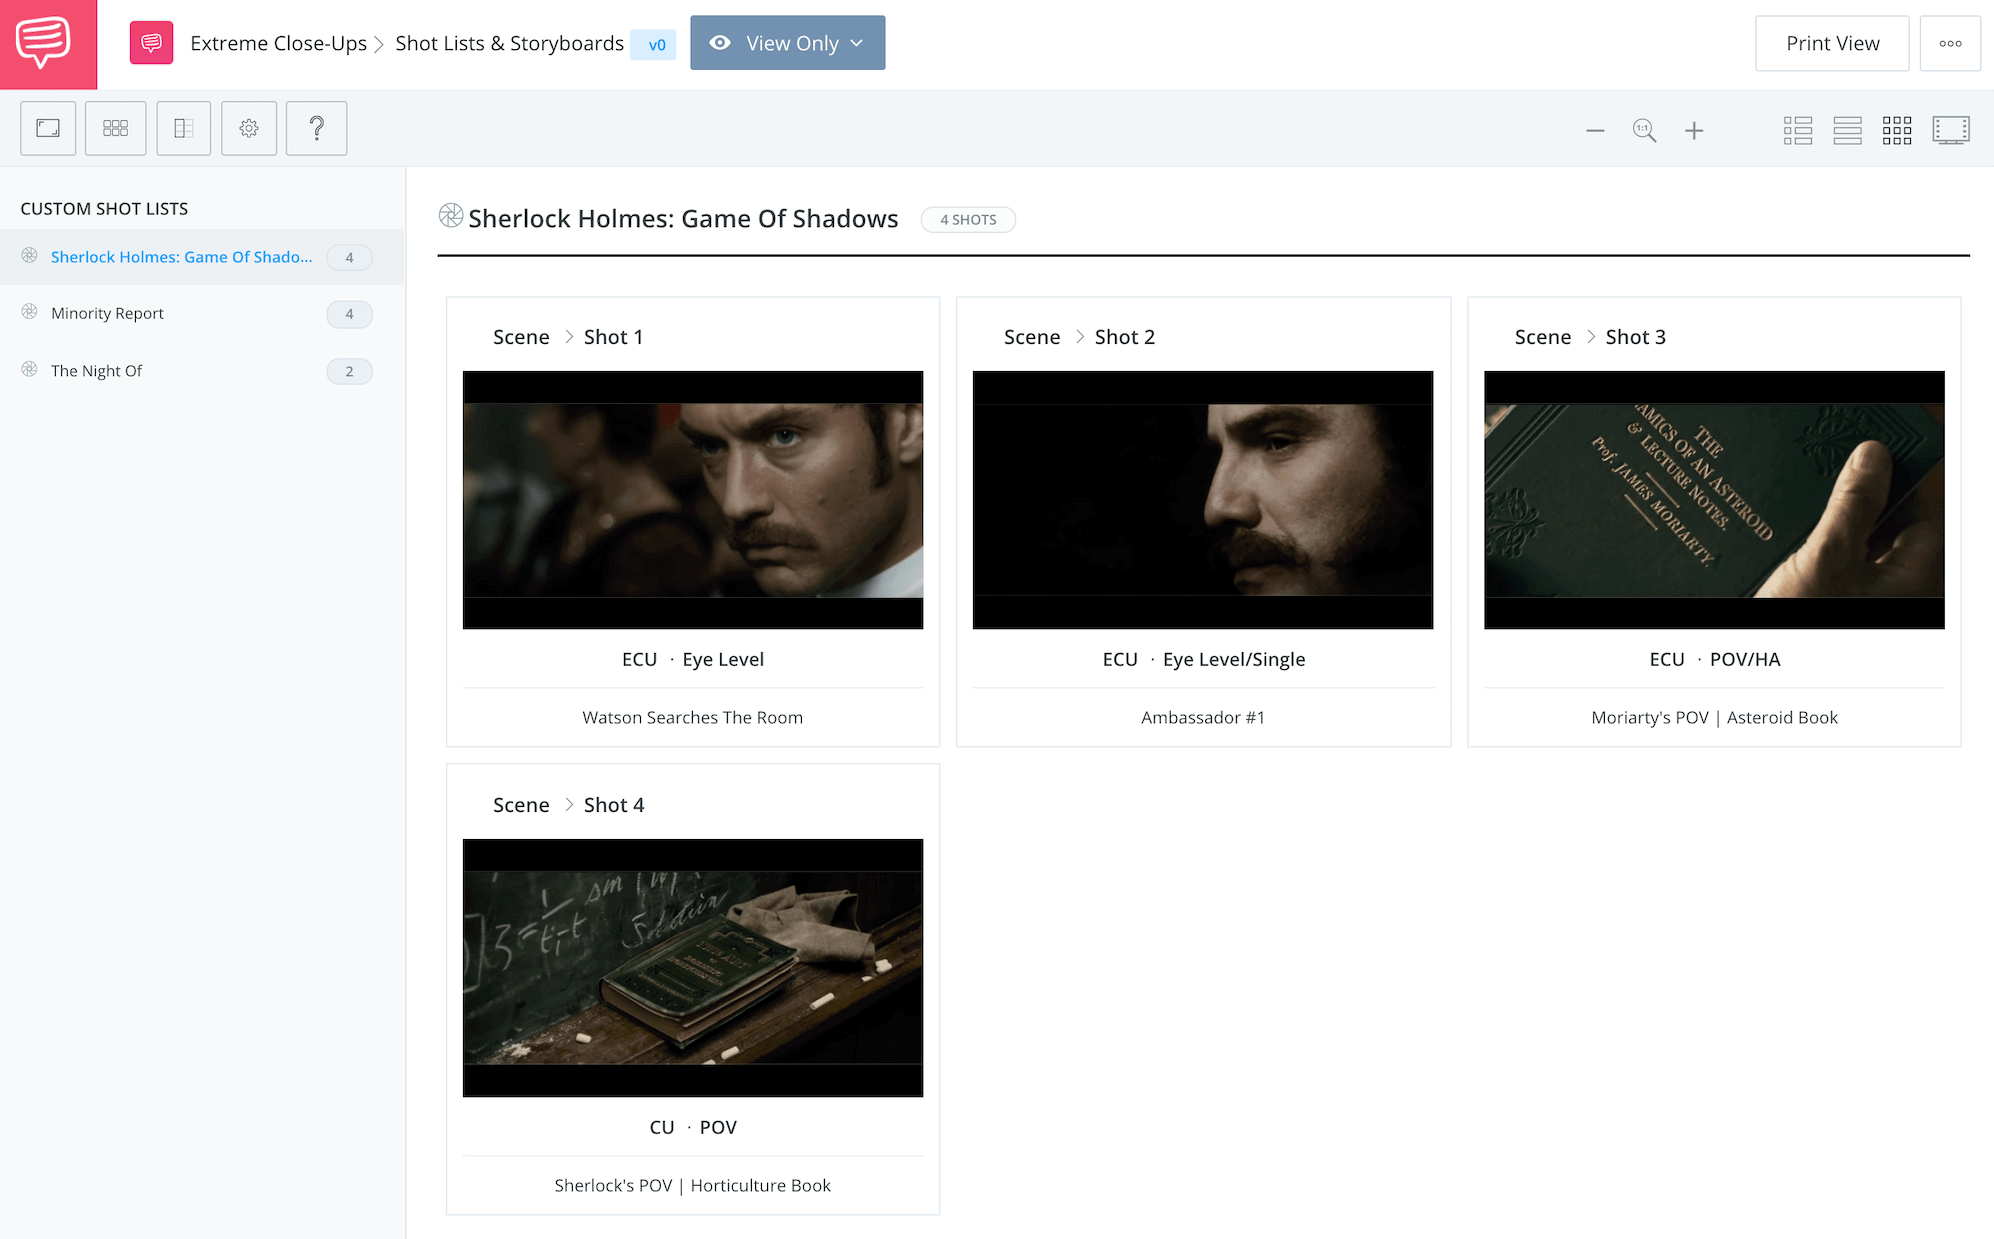The height and width of the screenshot is (1239, 1994).
Task: Open the settings gear icon
Action: point(249,128)
